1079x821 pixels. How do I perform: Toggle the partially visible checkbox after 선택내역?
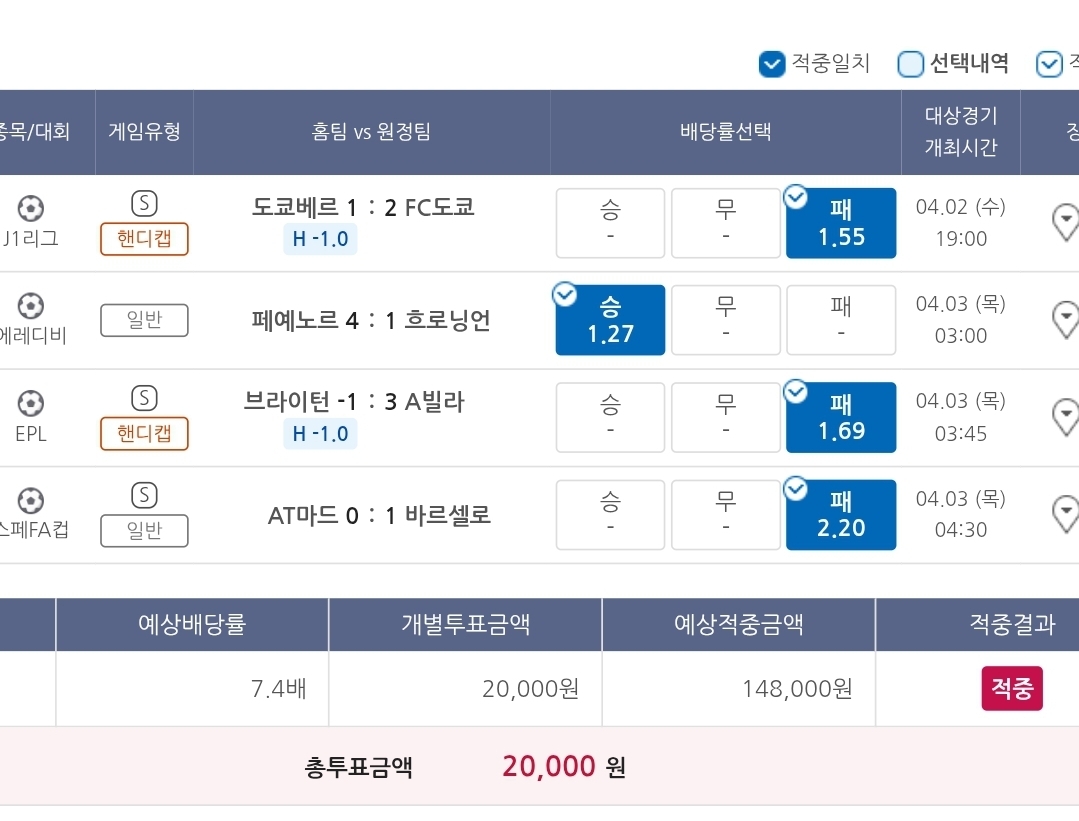pos(1049,64)
